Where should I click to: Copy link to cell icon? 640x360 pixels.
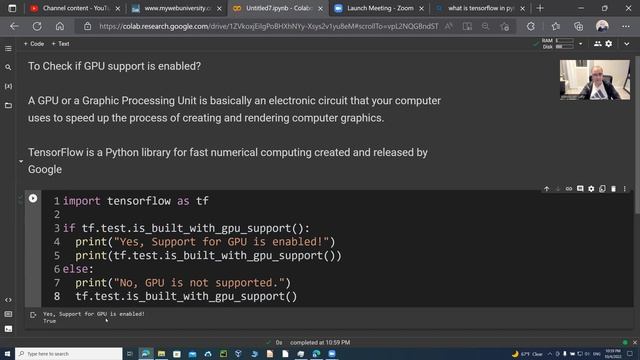coord(569,189)
